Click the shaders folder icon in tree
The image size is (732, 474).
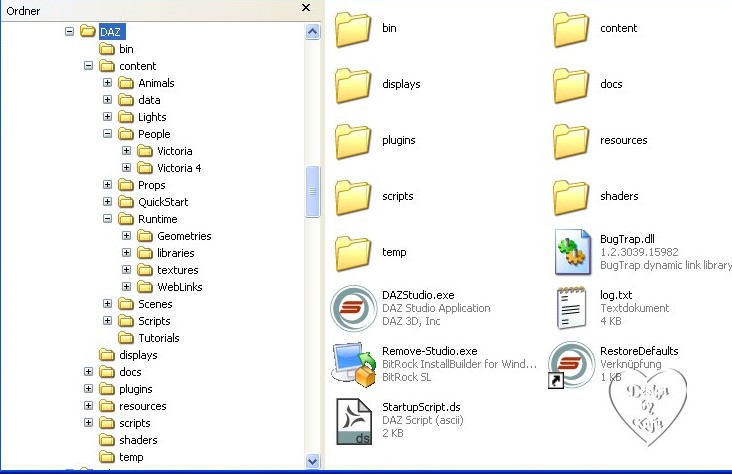point(107,440)
